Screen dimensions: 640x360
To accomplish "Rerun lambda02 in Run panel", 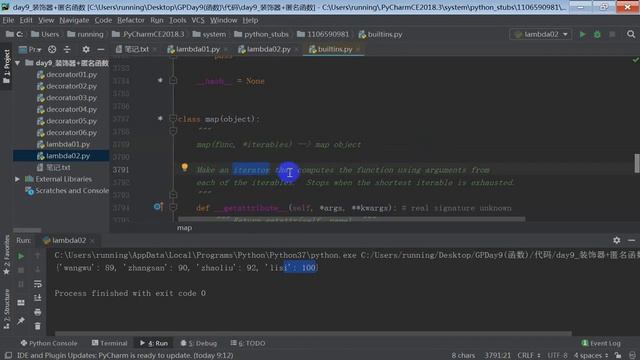I will (x=21, y=256).
